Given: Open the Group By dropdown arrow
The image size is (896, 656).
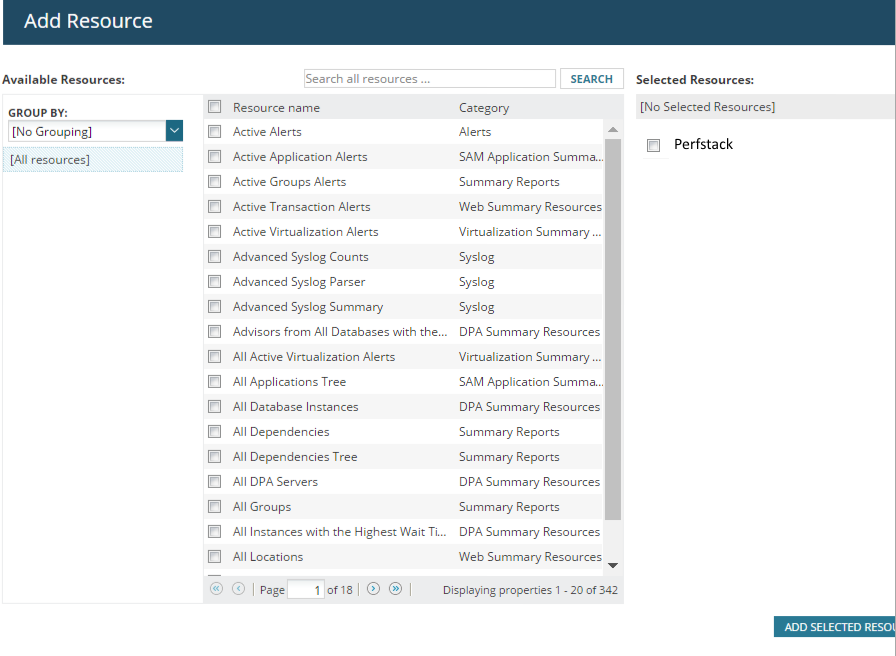Looking at the screenshot, I should [174, 131].
